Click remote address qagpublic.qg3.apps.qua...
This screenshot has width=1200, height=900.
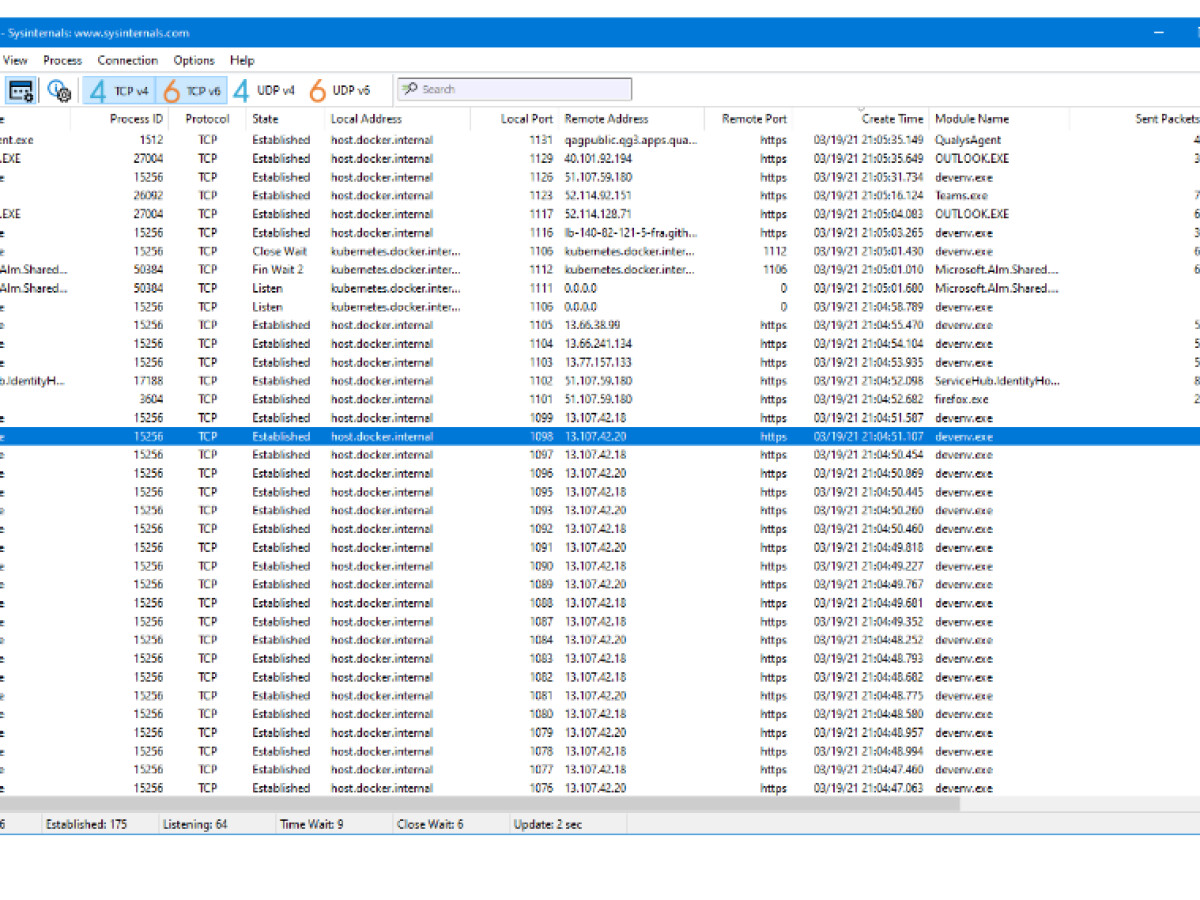(x=631, y=140)
